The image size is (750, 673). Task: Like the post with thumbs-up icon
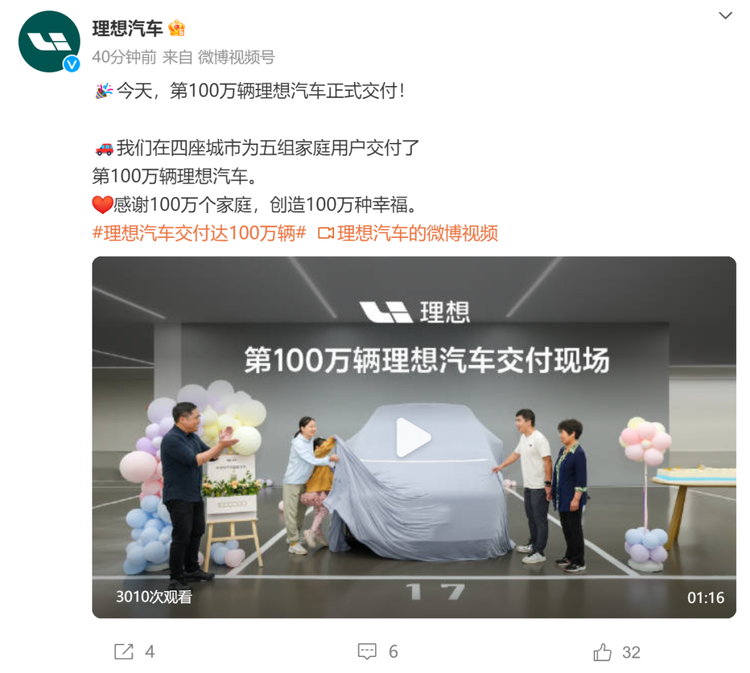click(602, 651)
